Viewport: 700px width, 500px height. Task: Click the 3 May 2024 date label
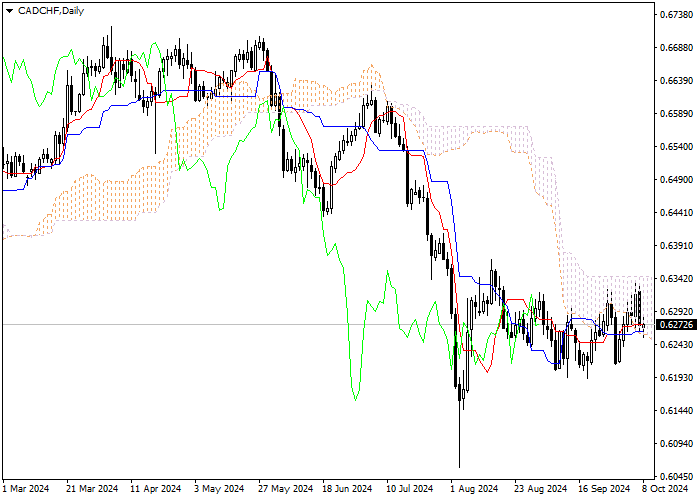pos(219,489)
